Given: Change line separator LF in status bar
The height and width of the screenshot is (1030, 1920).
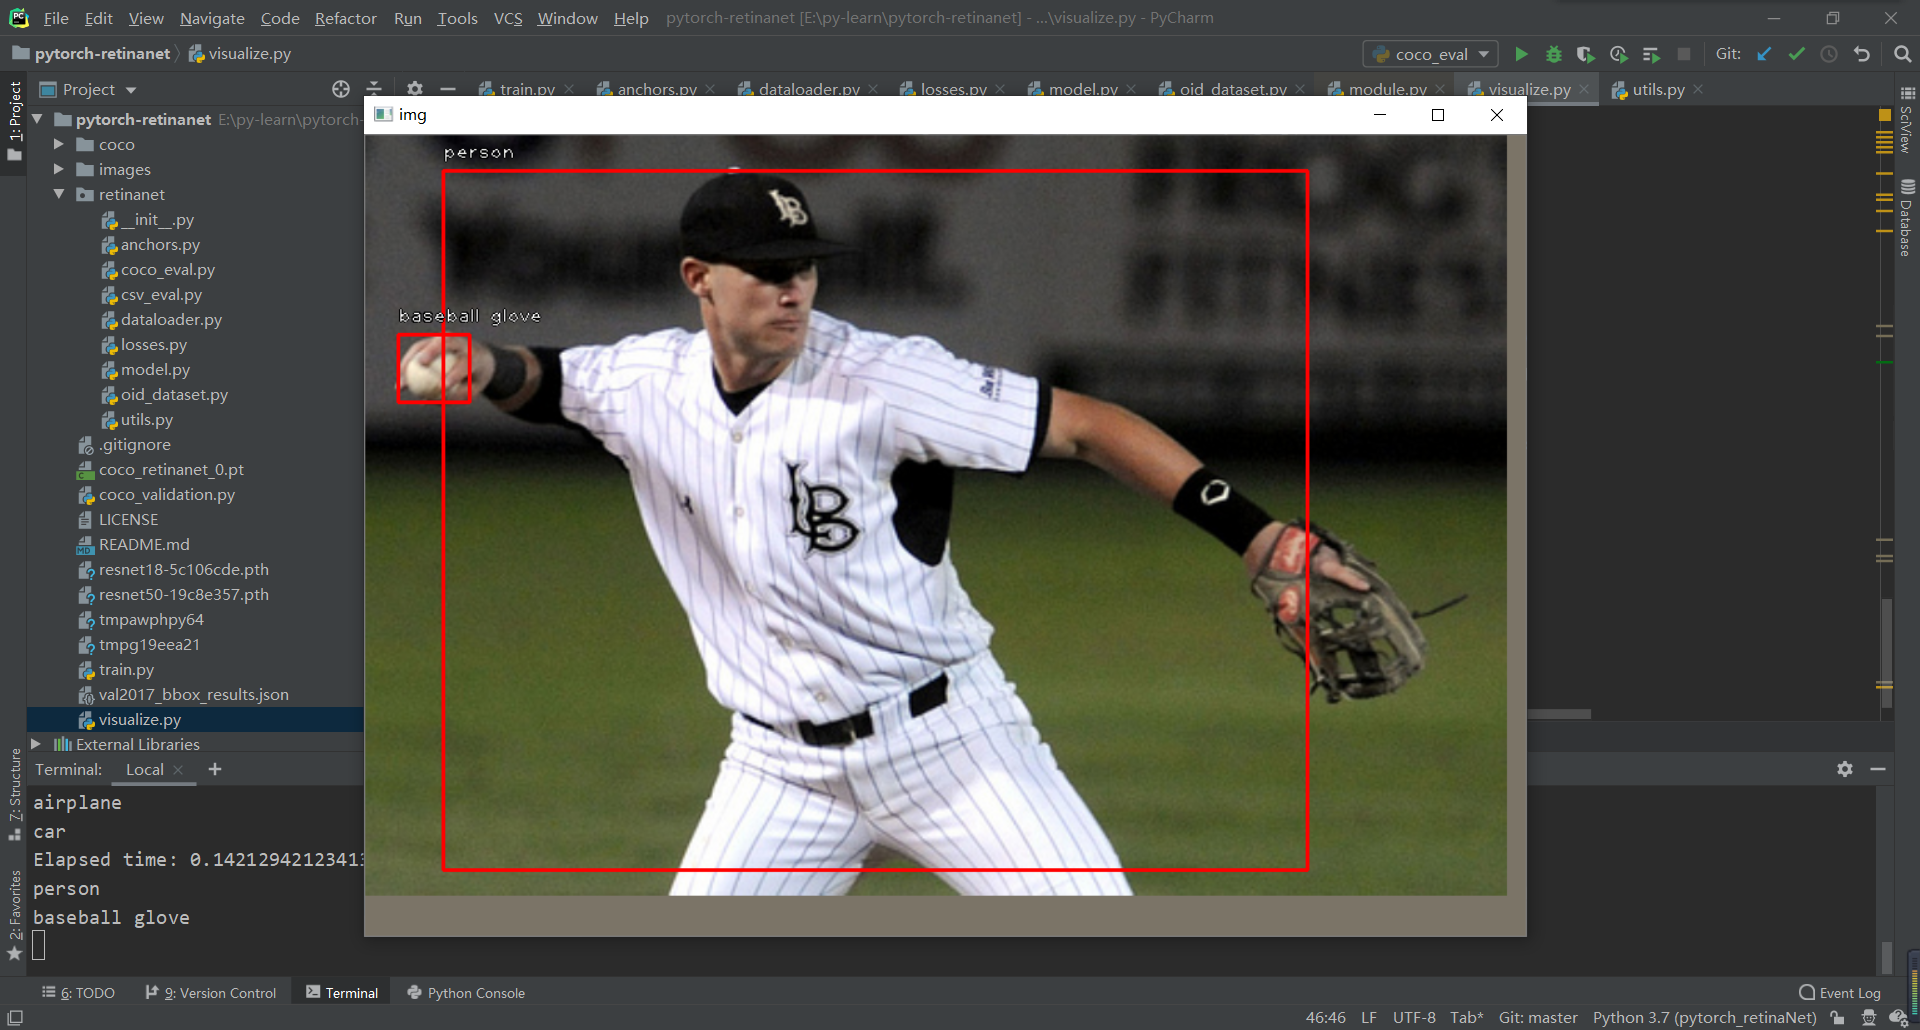Looking at the screenshot, I should pos(1369,1018).
